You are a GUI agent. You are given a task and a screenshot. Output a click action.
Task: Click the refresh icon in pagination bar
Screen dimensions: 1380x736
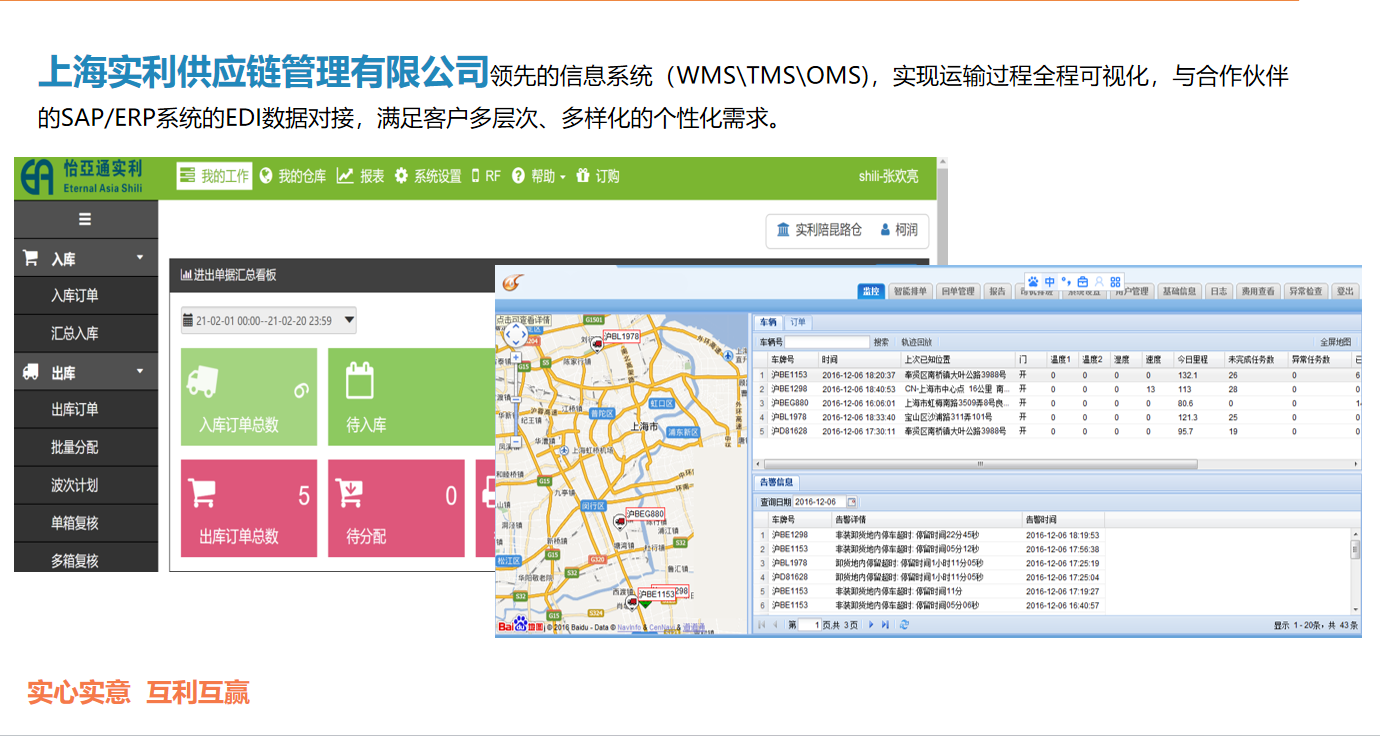pos(904,625)
